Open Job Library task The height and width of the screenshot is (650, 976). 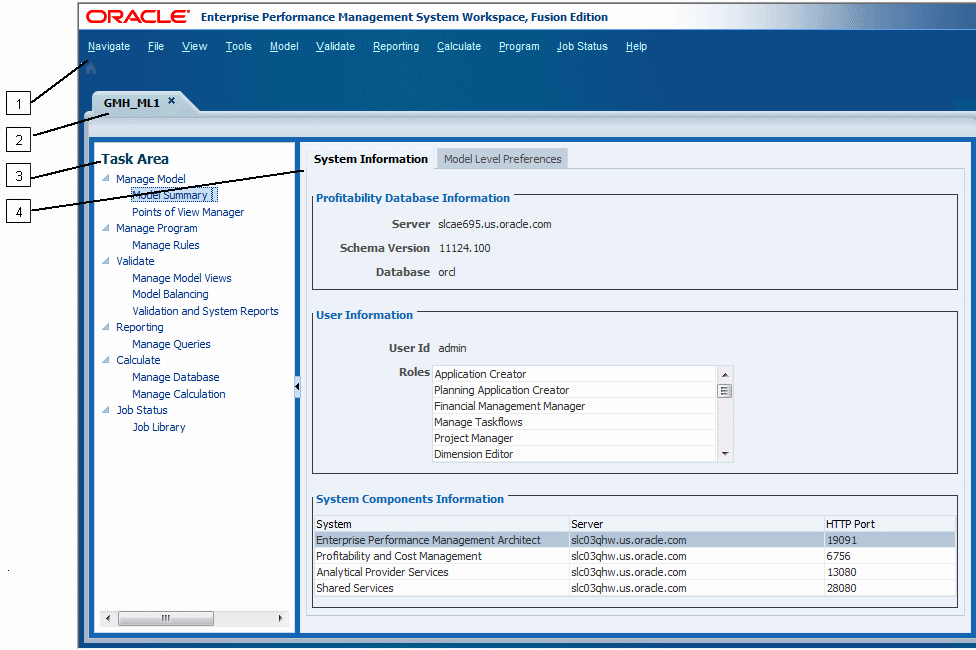[159, 426]
